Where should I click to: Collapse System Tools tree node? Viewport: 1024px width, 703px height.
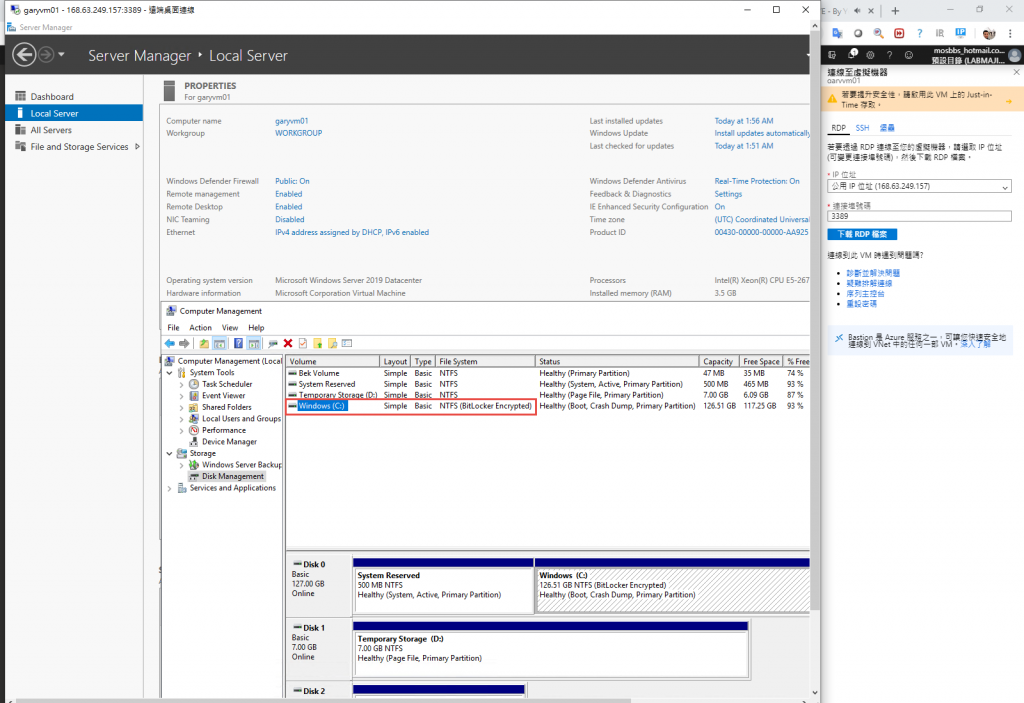(170, 372)
